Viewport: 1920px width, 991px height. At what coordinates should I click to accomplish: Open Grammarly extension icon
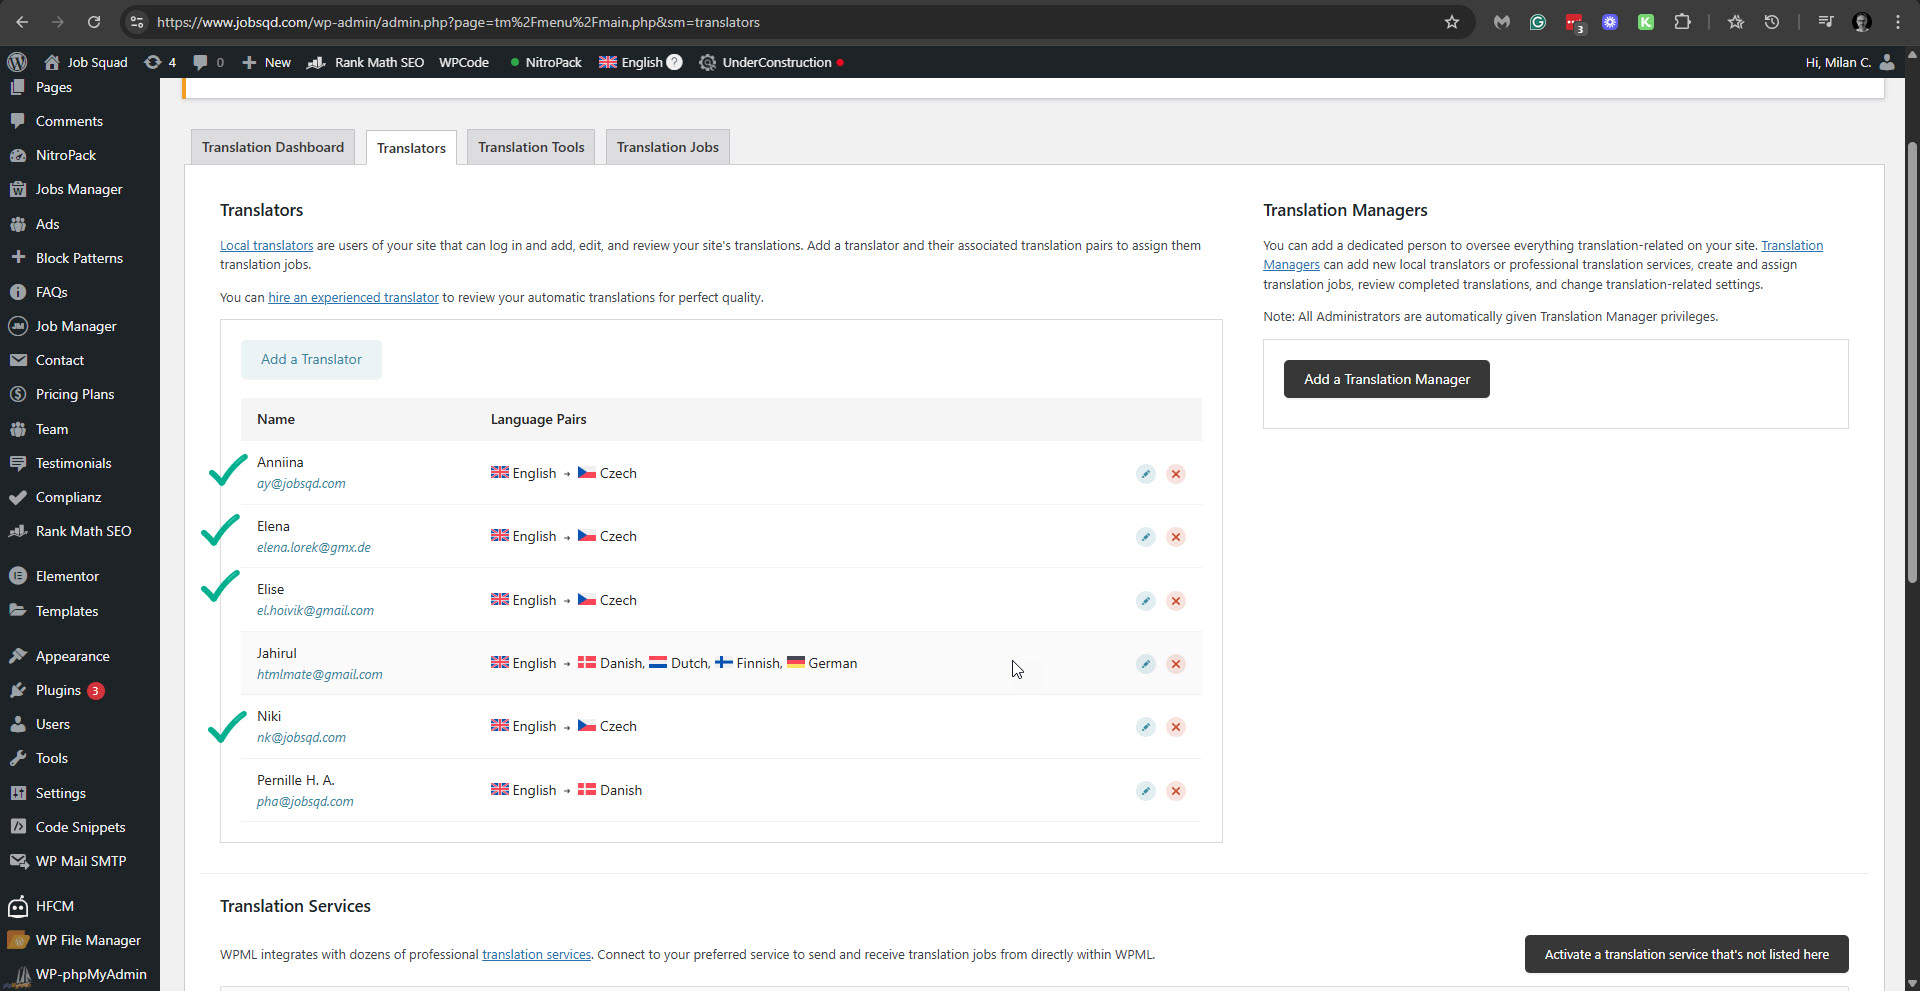(x=1538, y=22)
